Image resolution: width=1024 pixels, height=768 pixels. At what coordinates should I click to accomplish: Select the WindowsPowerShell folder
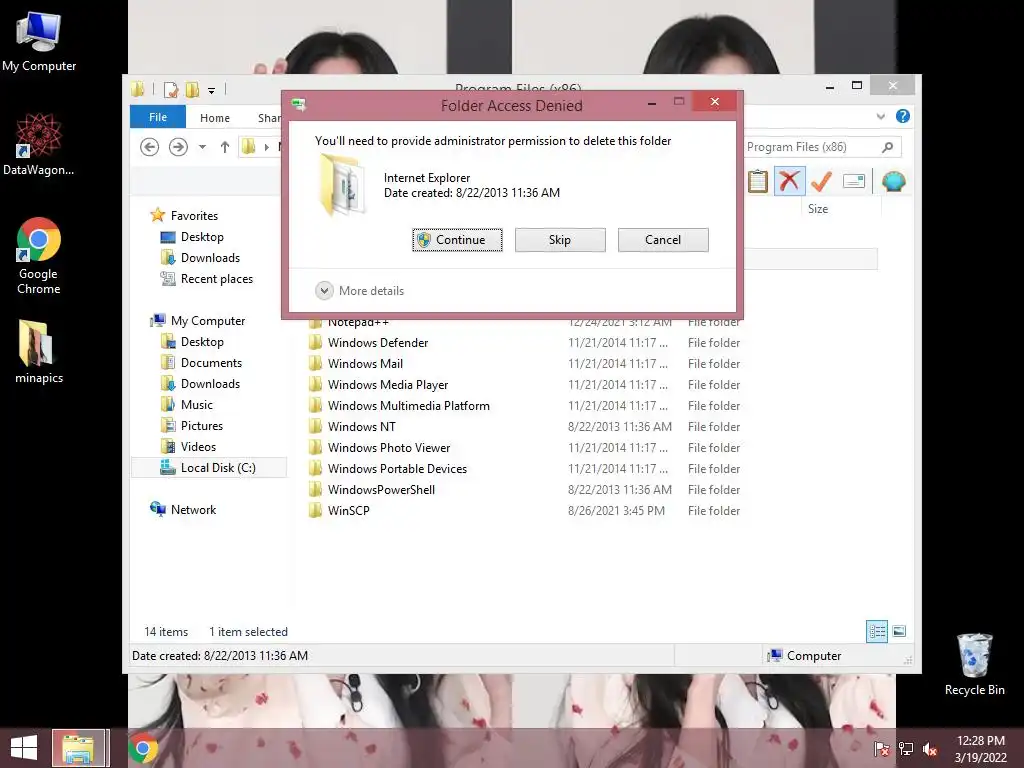tap(381, 490)
